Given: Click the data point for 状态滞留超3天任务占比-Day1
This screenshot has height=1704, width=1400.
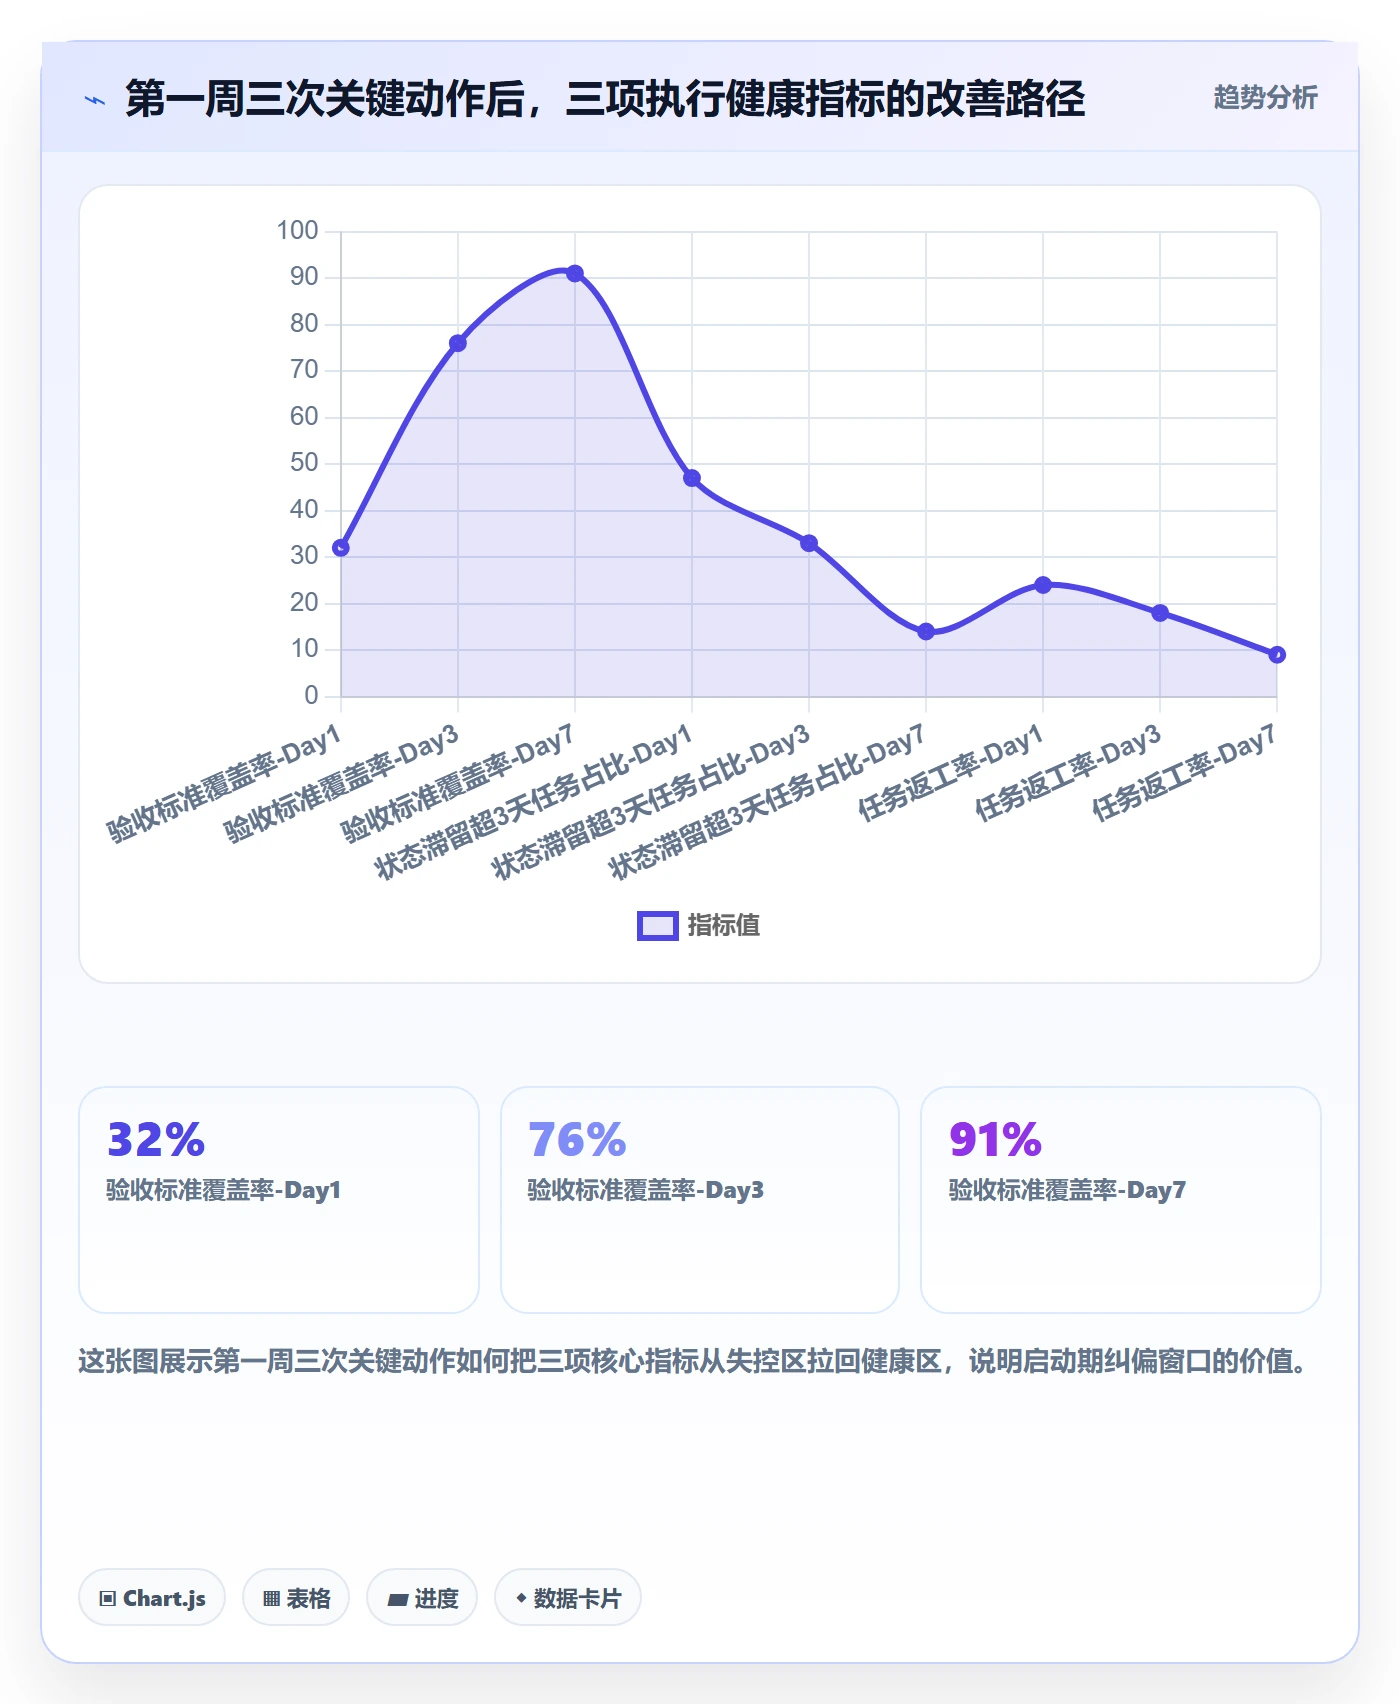Looking at the screenshot, I should click(x=692, y=478).
